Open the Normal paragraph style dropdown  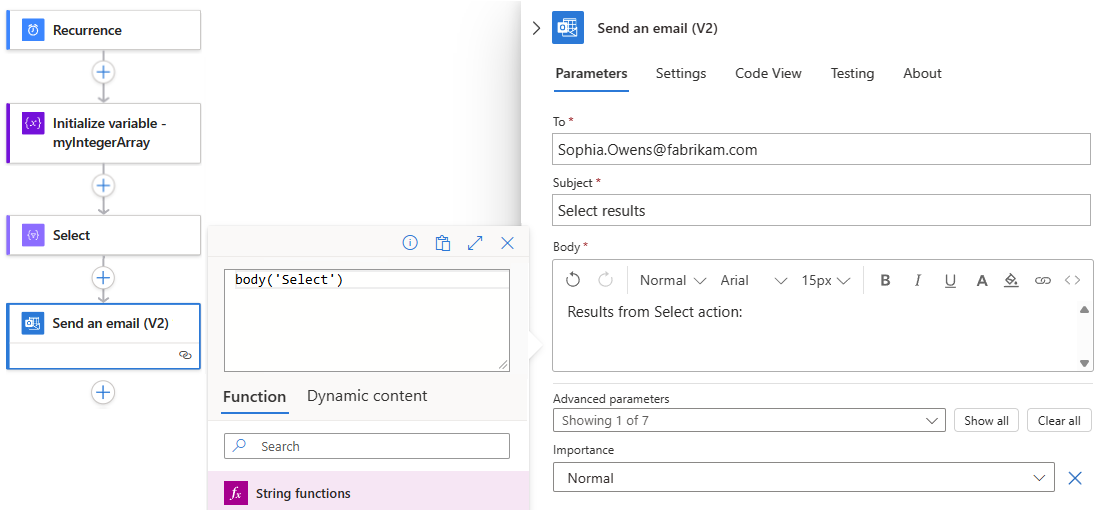(x=673, y=280)
